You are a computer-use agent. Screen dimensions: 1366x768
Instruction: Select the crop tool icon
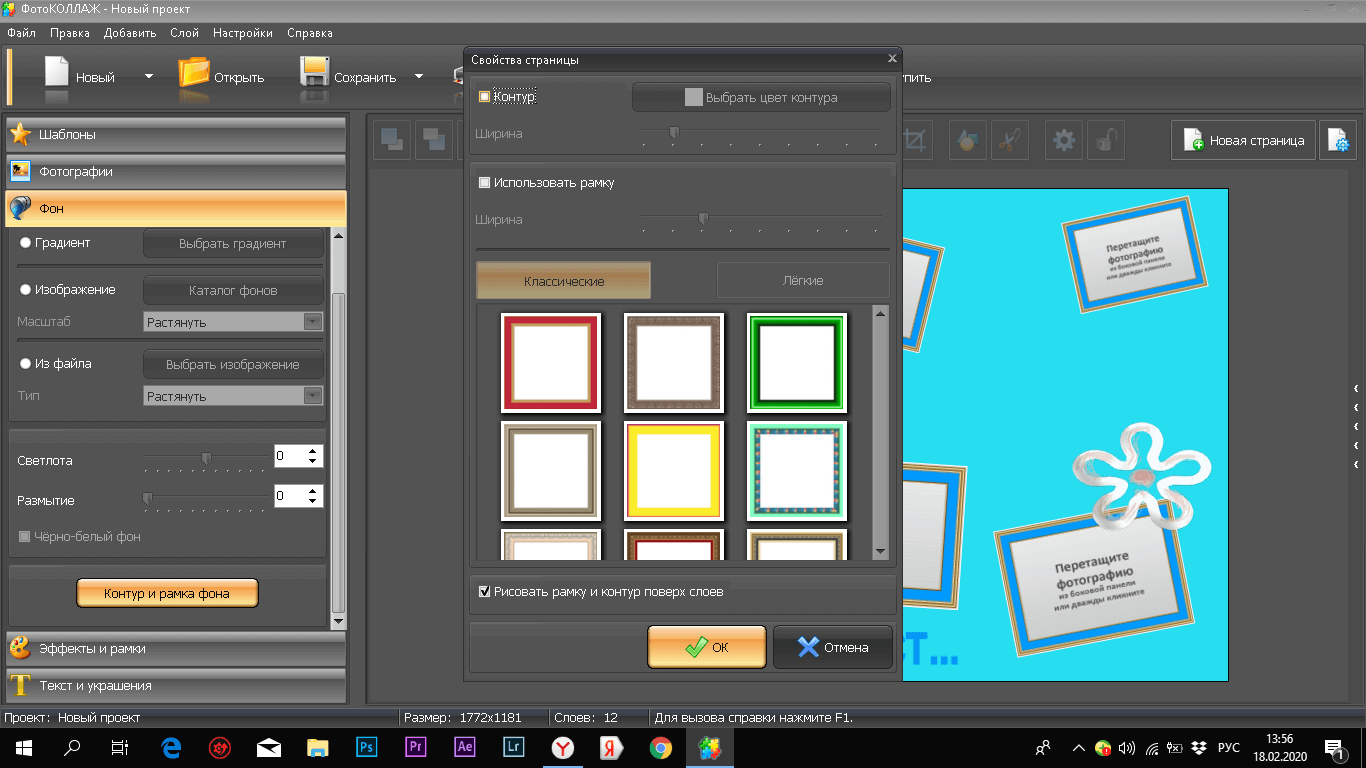pos(915,139)
